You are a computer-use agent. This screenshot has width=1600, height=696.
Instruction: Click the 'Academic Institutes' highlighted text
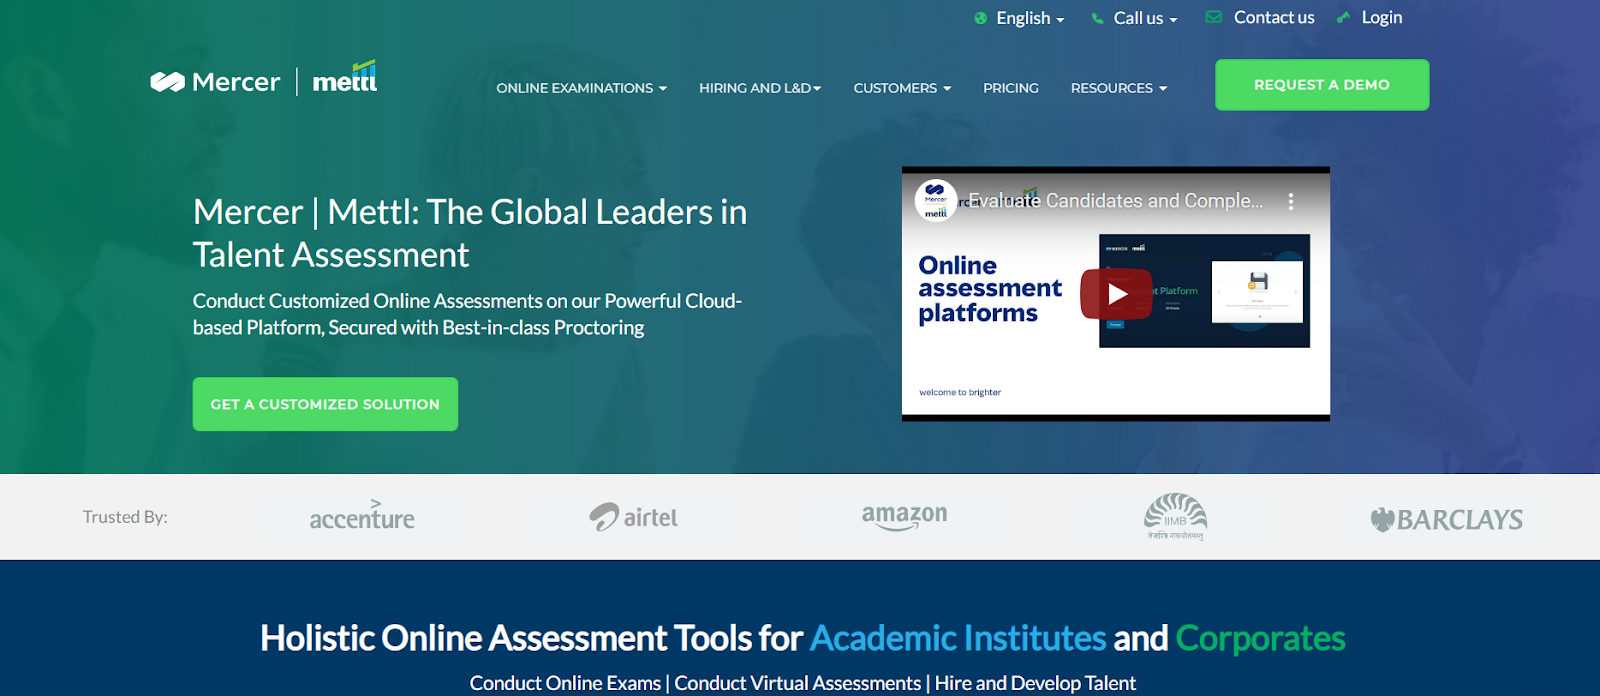click(958, 638)
